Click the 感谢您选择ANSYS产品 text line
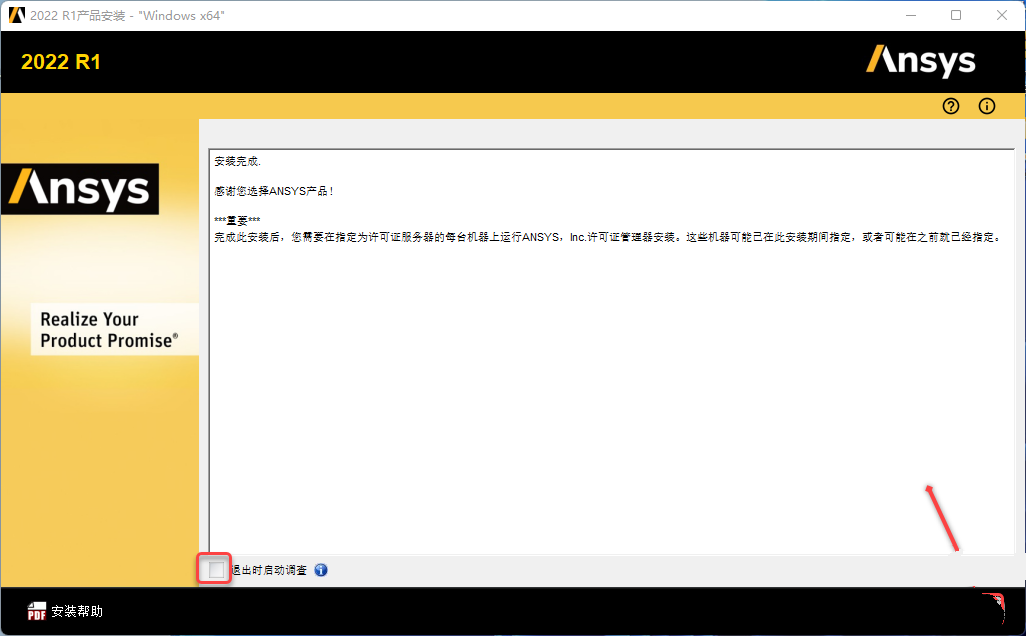Viewport: 1026px width, 636px height. 274,191
